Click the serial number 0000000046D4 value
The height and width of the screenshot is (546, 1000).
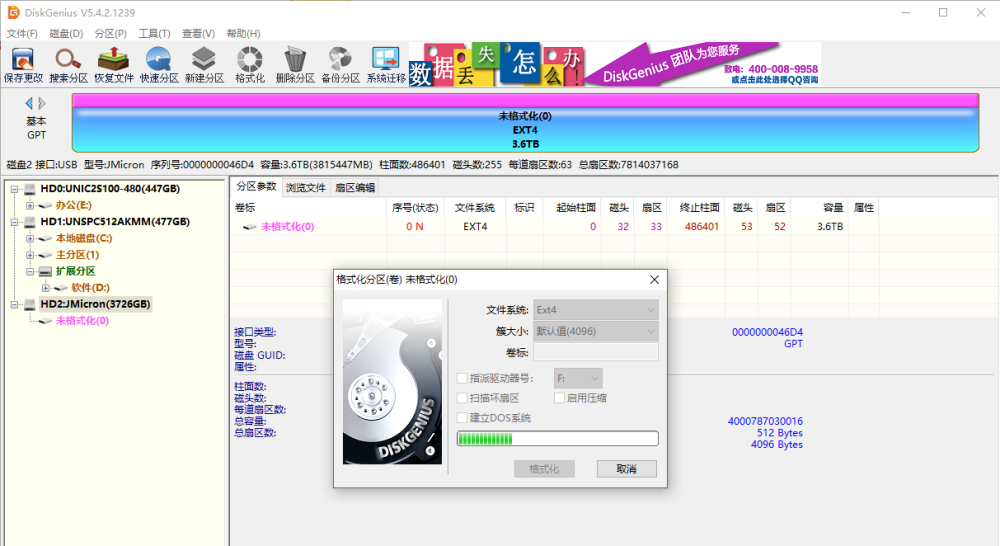pos(767,332)
